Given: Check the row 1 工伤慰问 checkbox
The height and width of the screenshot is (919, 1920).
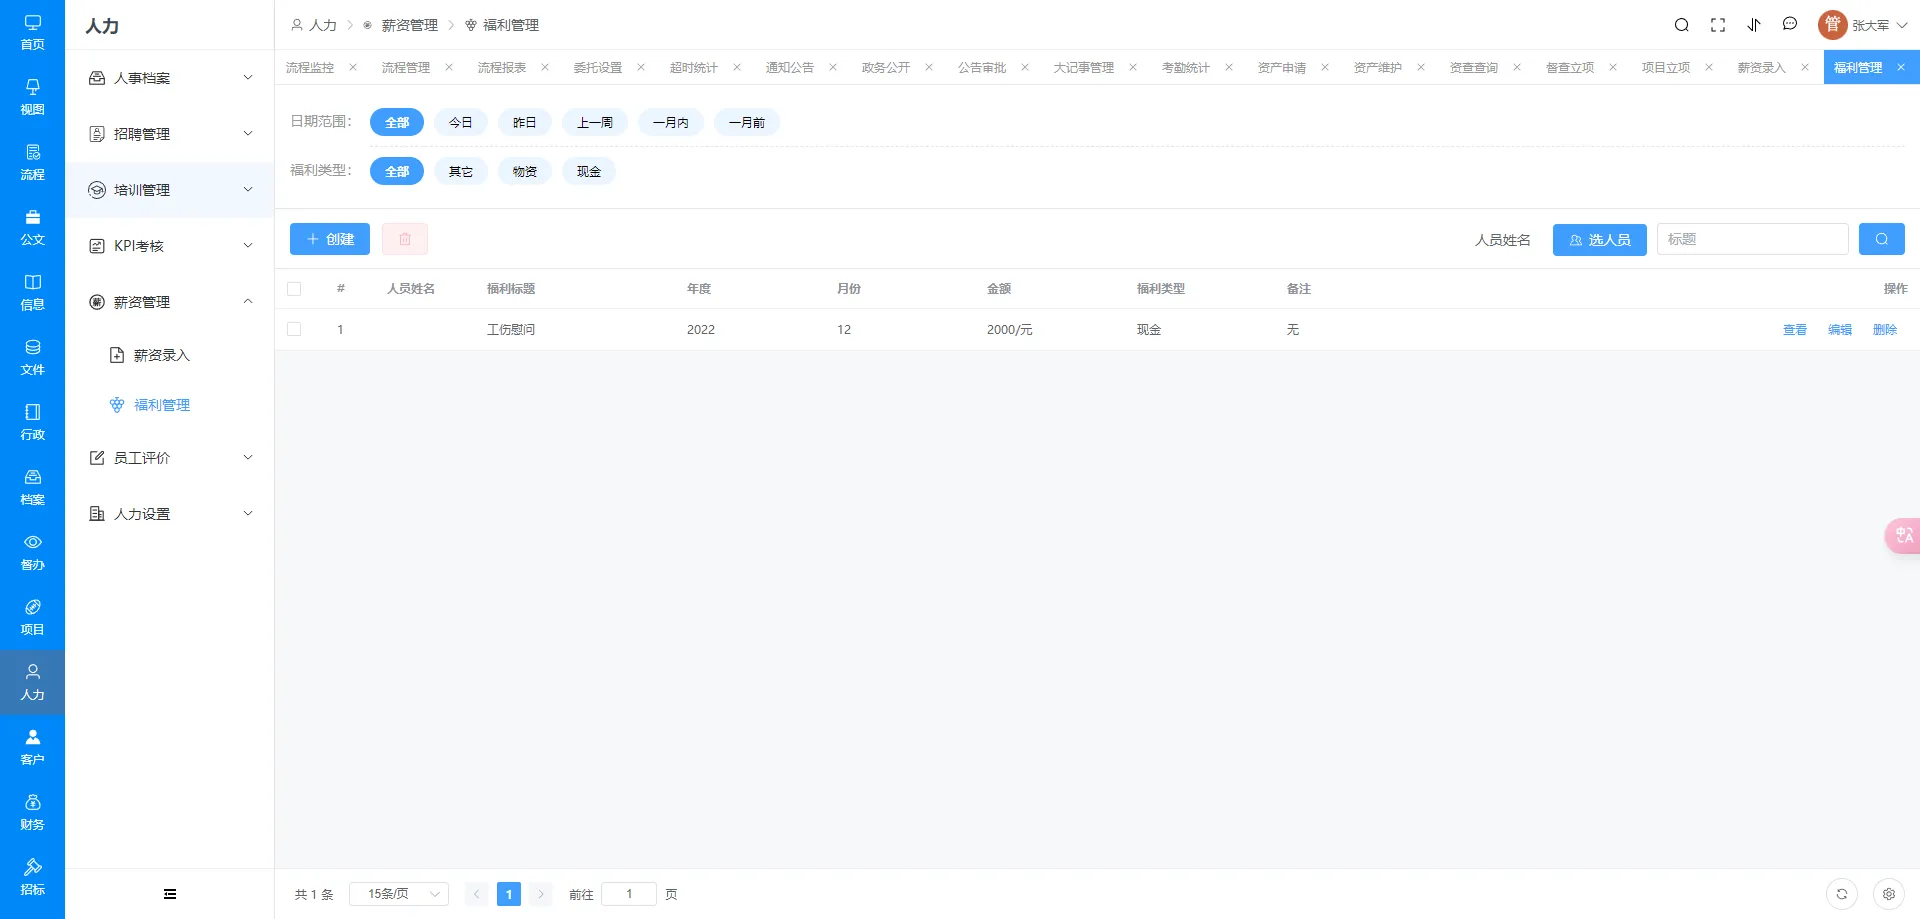Looking at the screenshot, I should (x=294, y=329).
